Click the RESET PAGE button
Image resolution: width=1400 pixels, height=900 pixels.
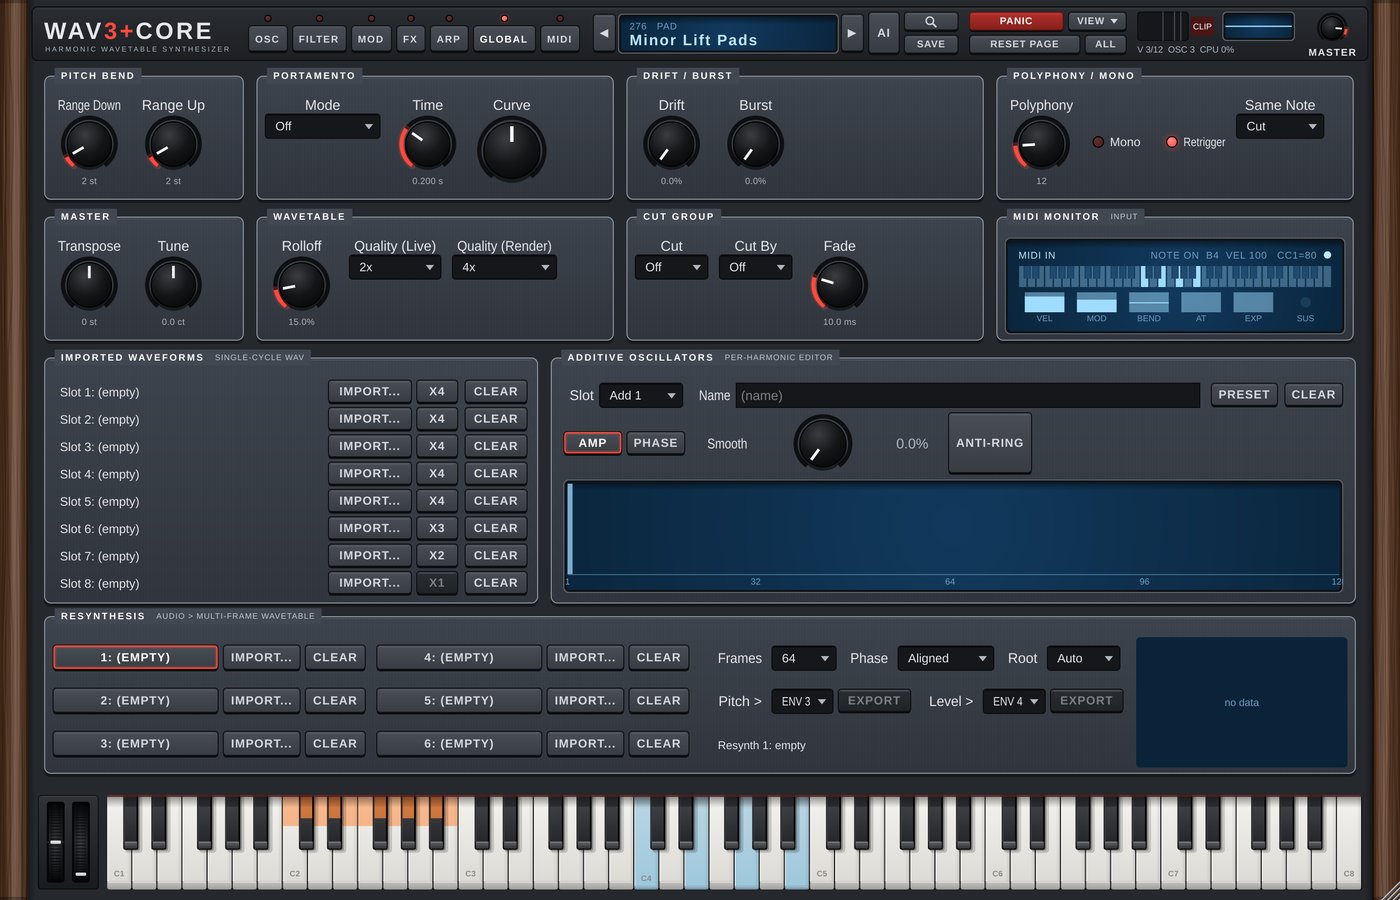pyautogui.click(x=1024, y=44)
